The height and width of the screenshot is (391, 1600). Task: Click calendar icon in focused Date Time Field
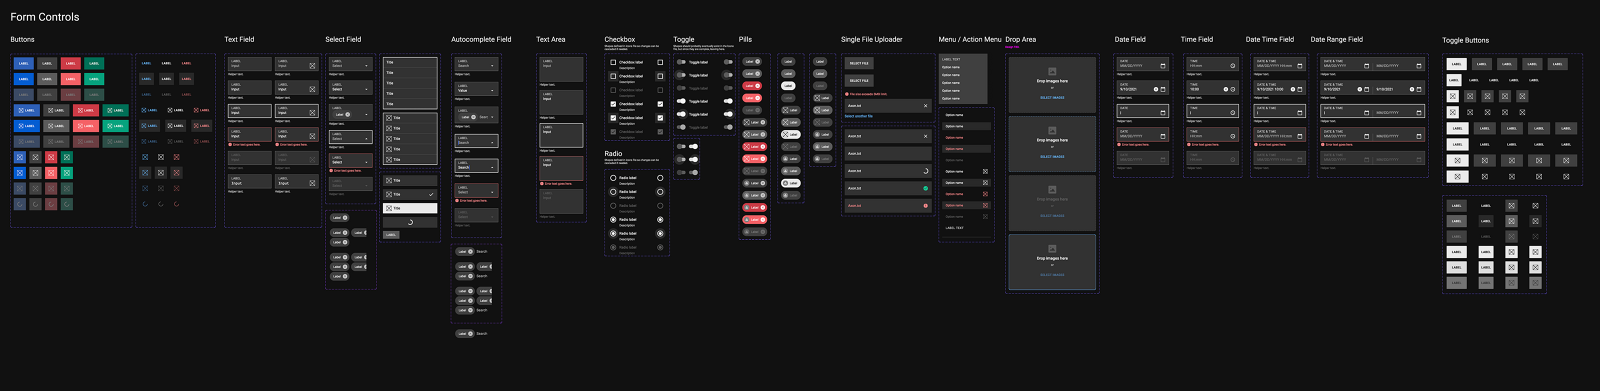click(x=1300, y=112)
